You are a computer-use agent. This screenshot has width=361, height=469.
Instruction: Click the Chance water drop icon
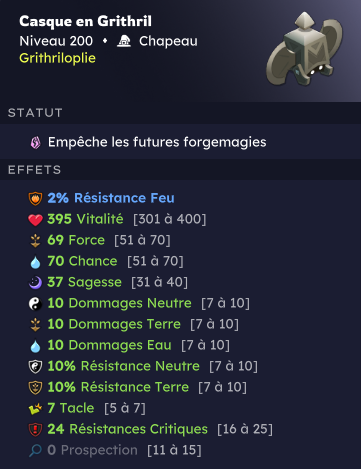(35, 262)
